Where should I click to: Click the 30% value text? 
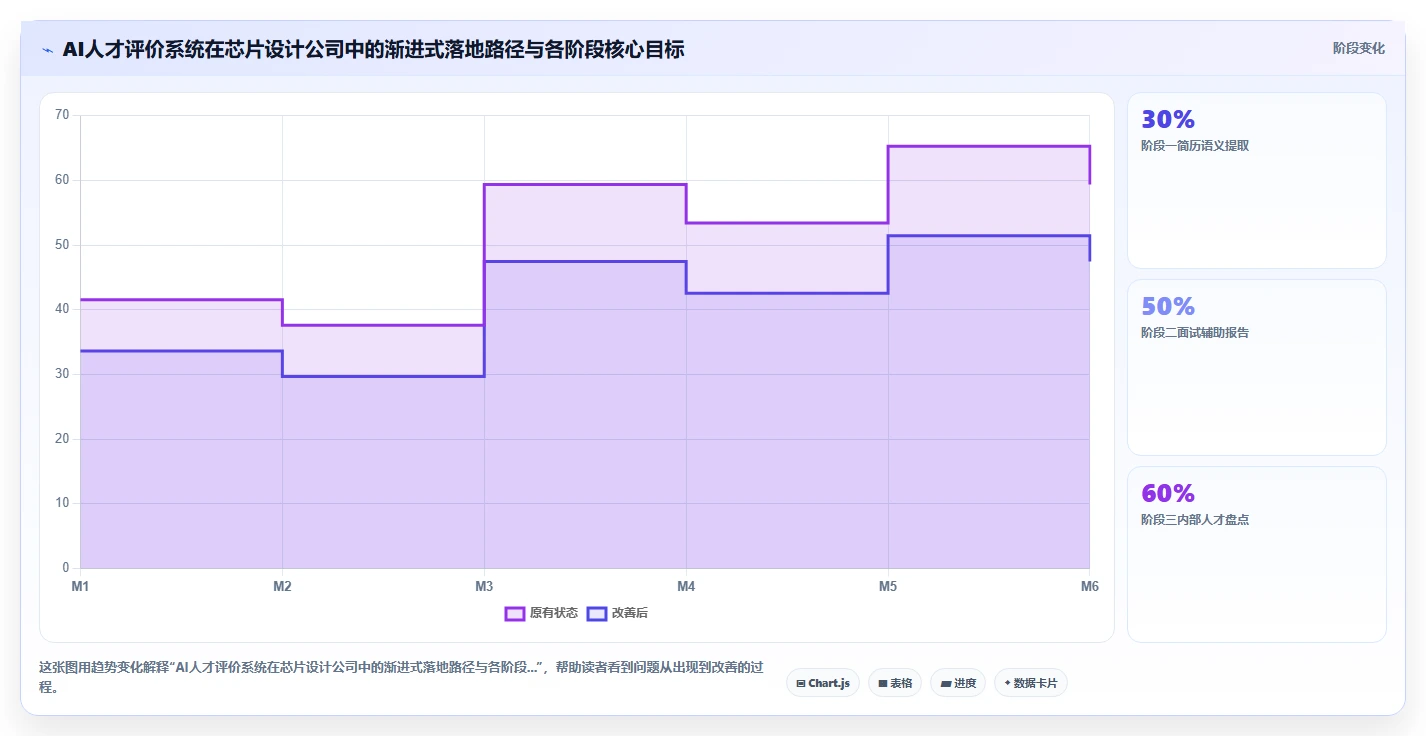[x=1168, y=120]
